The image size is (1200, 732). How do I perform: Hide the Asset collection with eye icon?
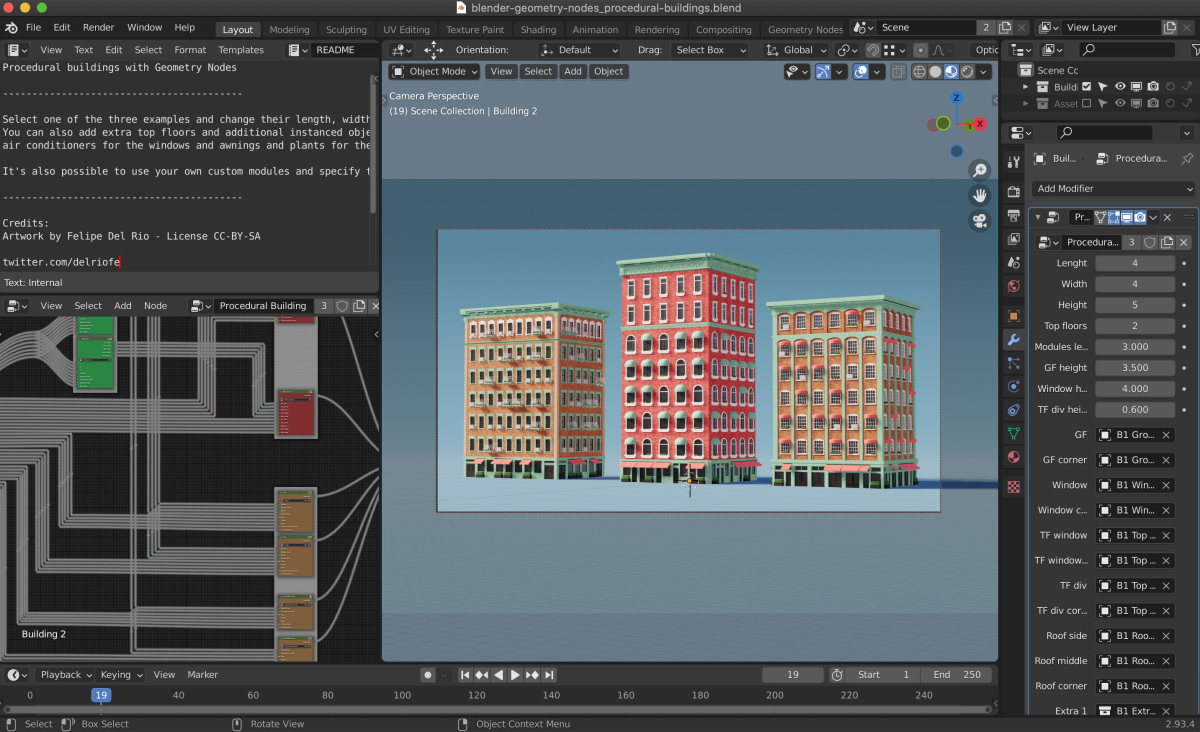(1120, 103)
